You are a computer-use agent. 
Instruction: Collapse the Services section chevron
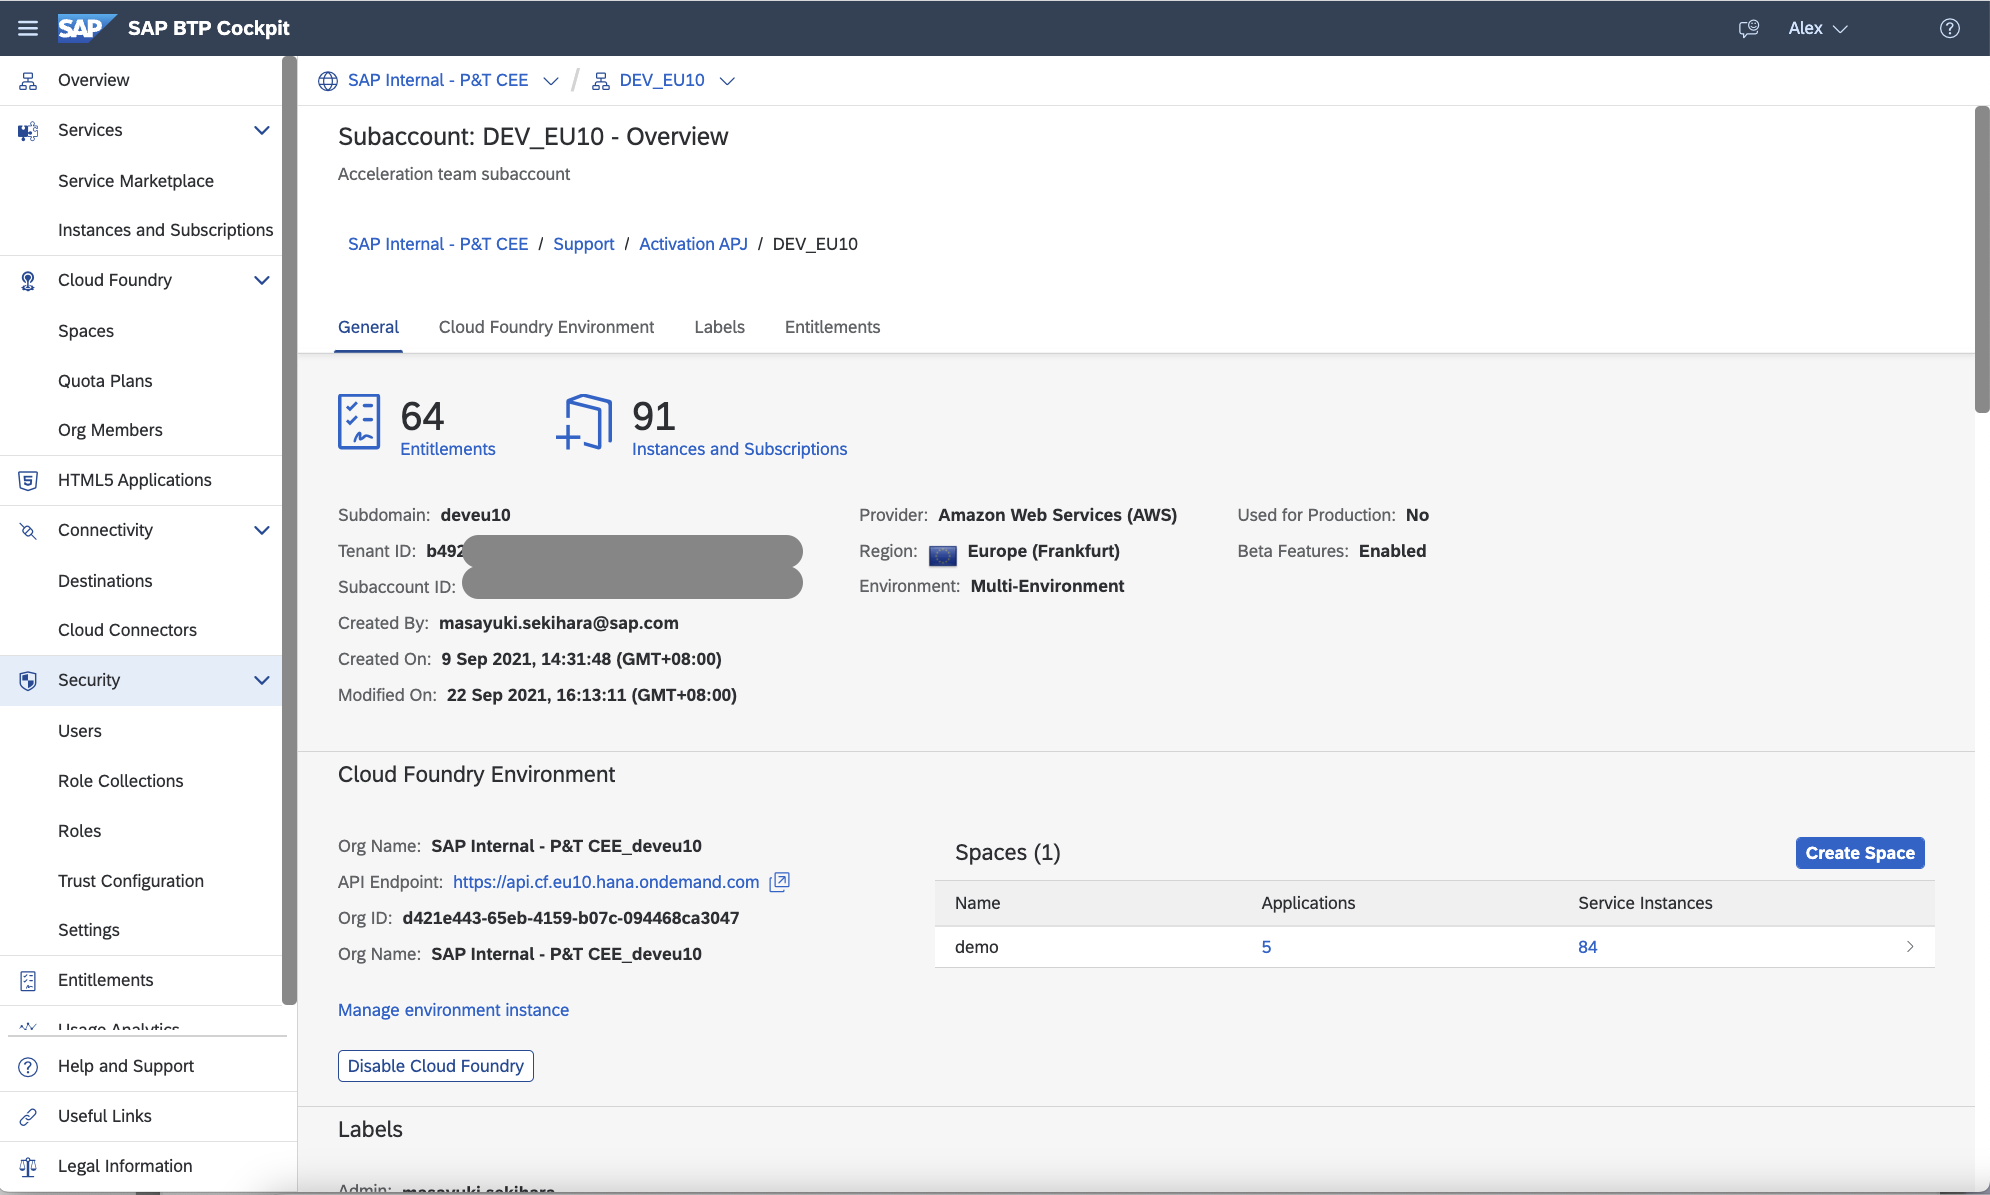(x=262, y=130)
